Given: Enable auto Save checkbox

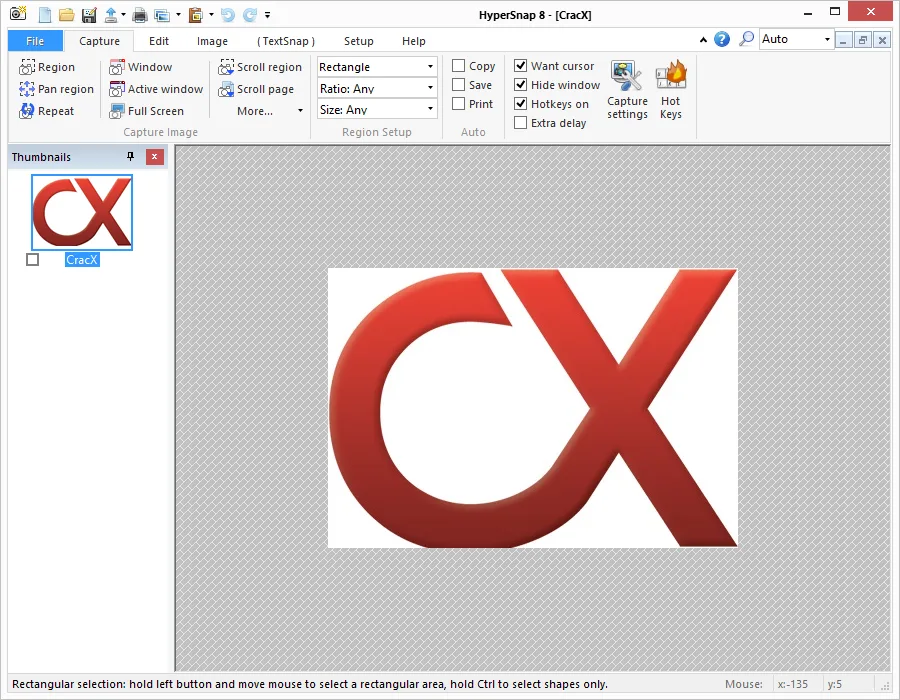Looking at the screenshot, I should (x=459, y=85).
